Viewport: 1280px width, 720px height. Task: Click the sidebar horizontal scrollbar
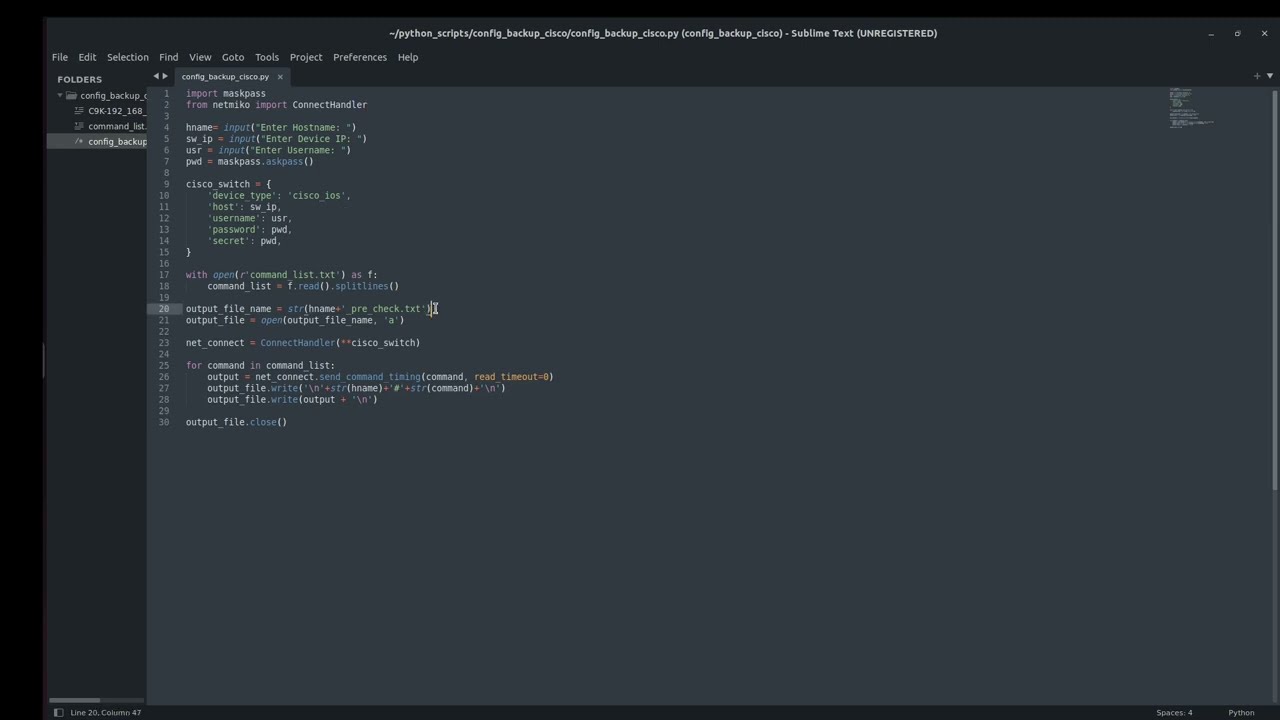point(75,700)
